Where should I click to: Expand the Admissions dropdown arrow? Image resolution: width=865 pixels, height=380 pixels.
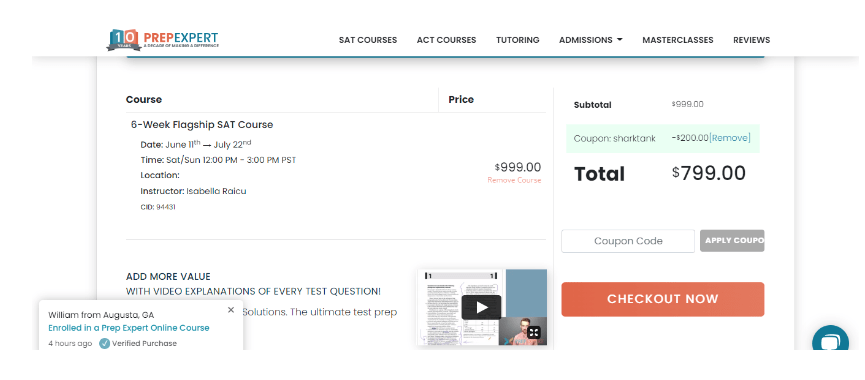(x=620, y=40)
